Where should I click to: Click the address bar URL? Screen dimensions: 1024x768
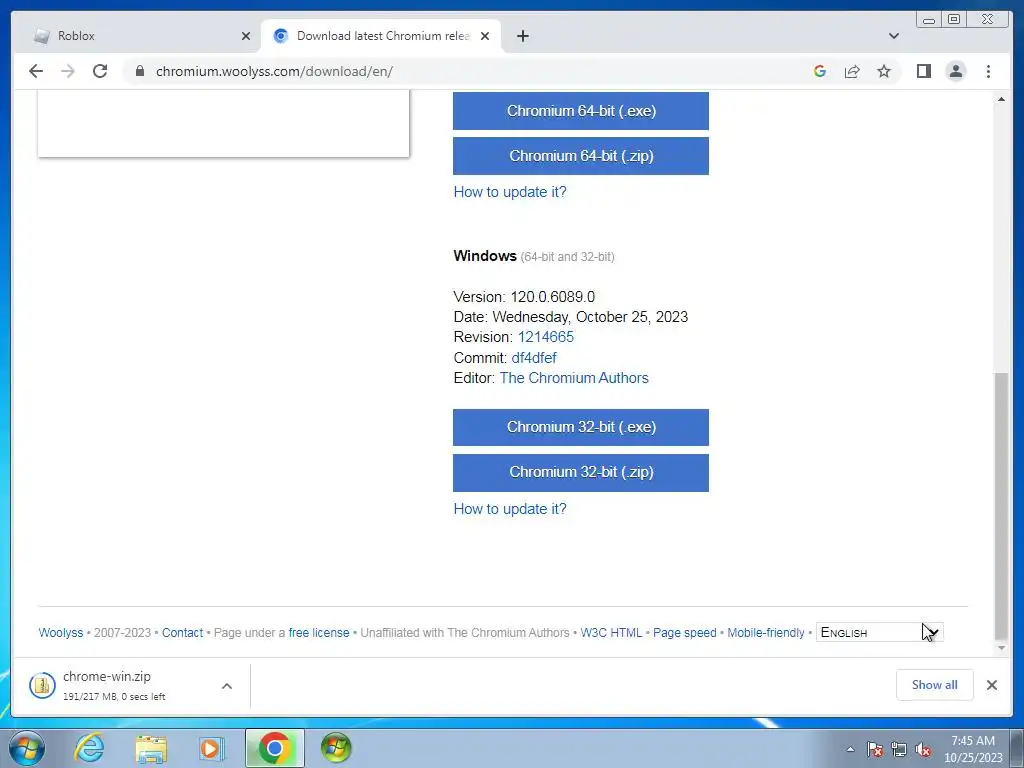(274, 71)
